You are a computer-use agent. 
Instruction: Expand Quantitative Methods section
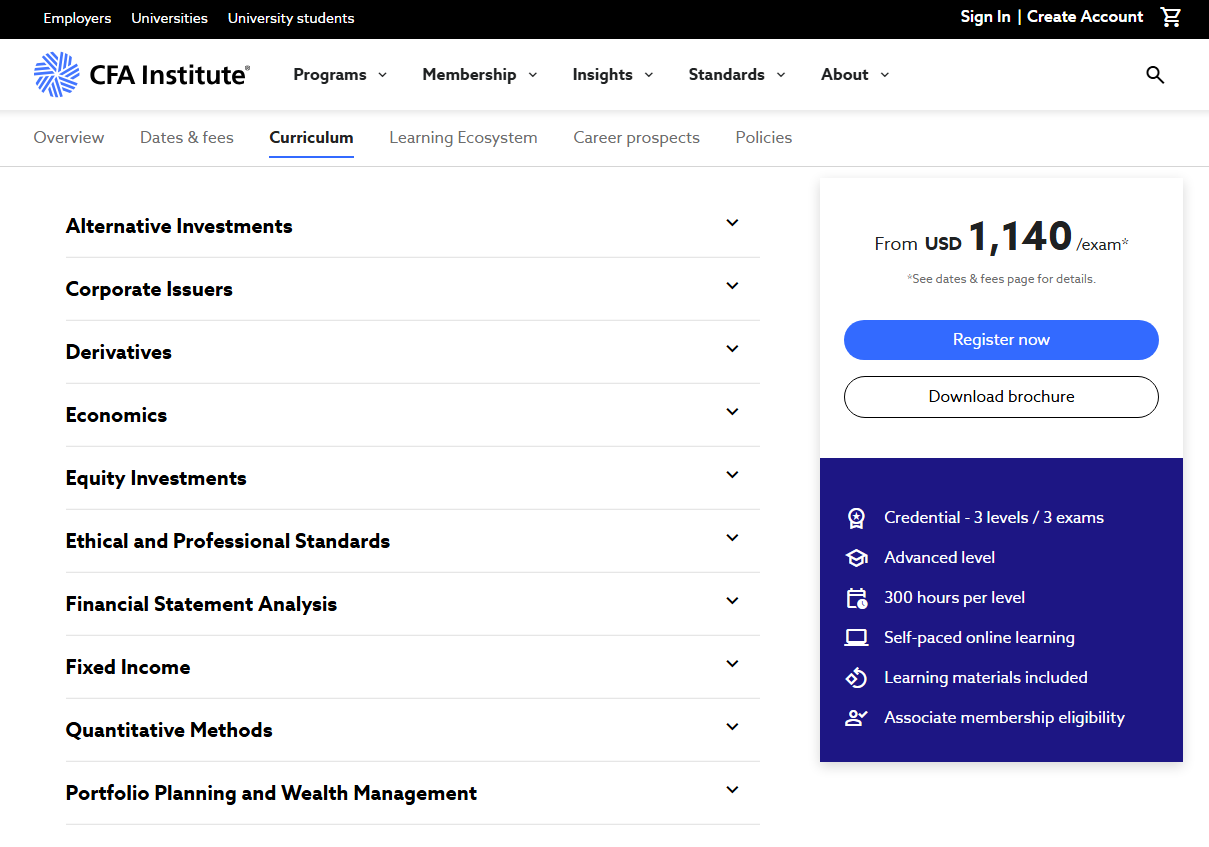(413, 730)
